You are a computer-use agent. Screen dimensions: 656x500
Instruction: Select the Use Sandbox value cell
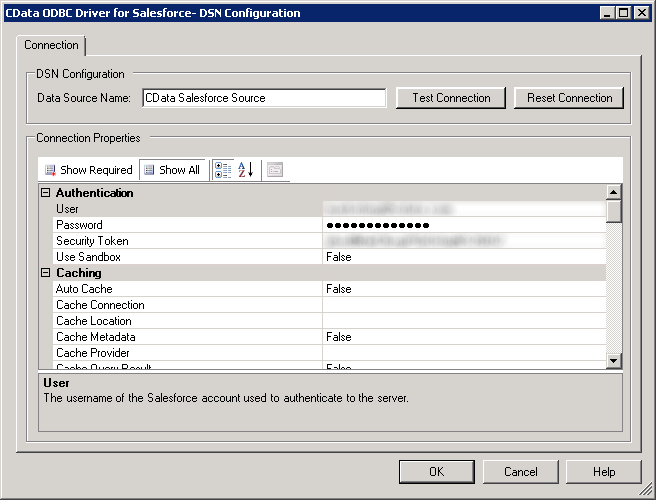(x=464, y=257)
